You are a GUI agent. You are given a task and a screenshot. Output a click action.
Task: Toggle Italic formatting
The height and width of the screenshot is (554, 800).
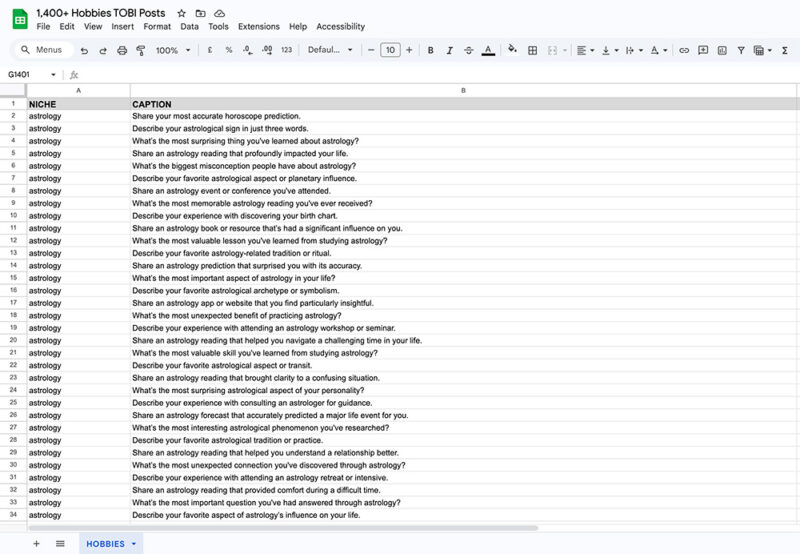pos(449,50)
